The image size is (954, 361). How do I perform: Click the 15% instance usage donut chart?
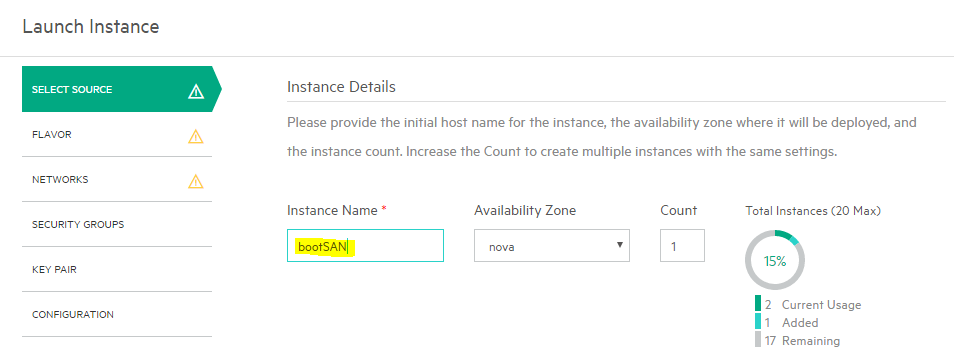775,261
